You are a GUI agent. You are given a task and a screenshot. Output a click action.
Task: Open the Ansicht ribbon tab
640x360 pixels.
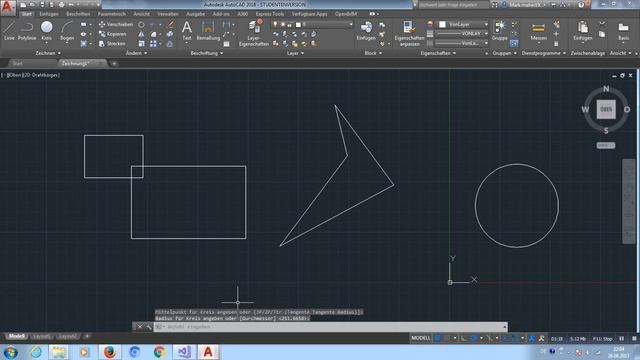tap(141, 14)
